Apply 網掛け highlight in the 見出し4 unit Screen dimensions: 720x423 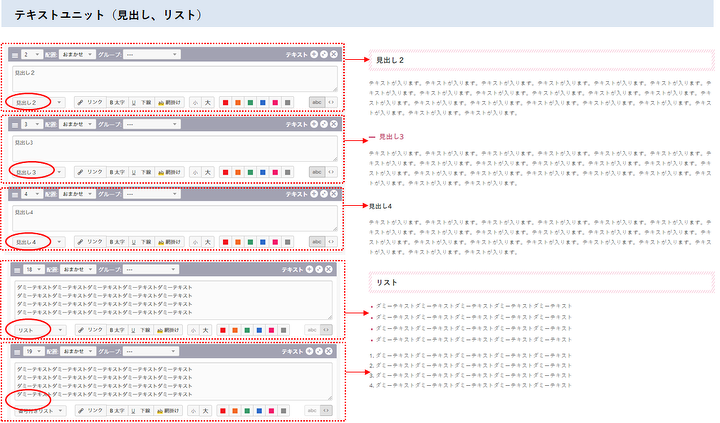click(169, 241)
